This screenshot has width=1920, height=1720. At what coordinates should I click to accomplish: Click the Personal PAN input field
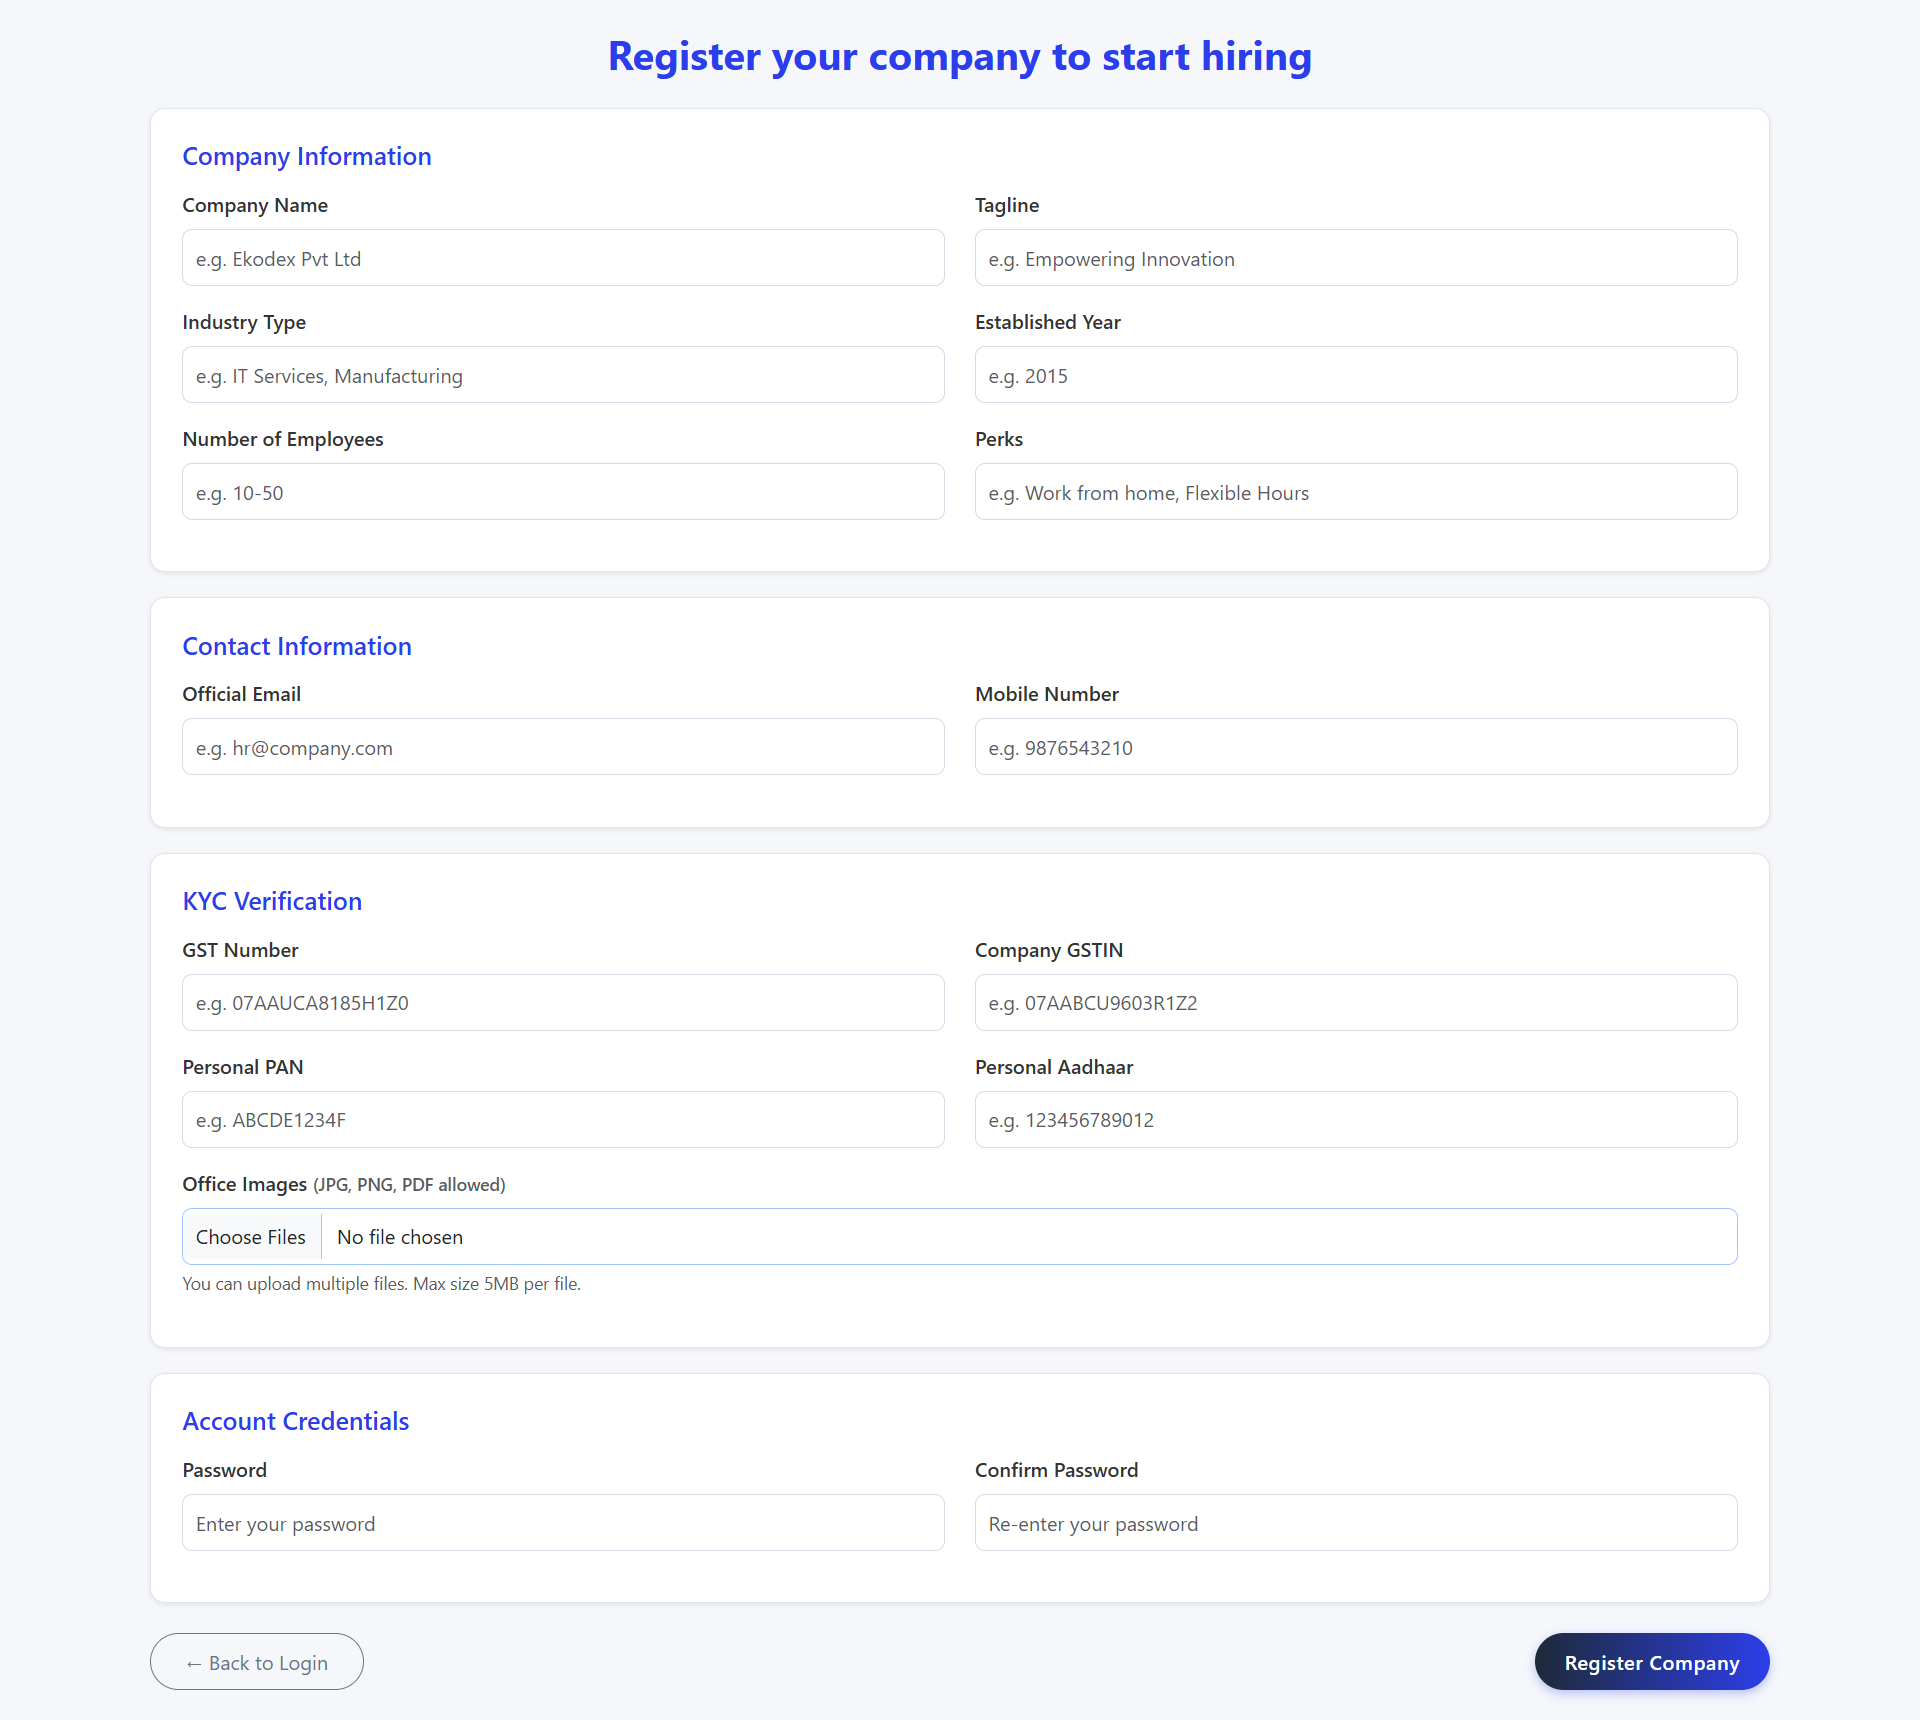point(562,1119)
